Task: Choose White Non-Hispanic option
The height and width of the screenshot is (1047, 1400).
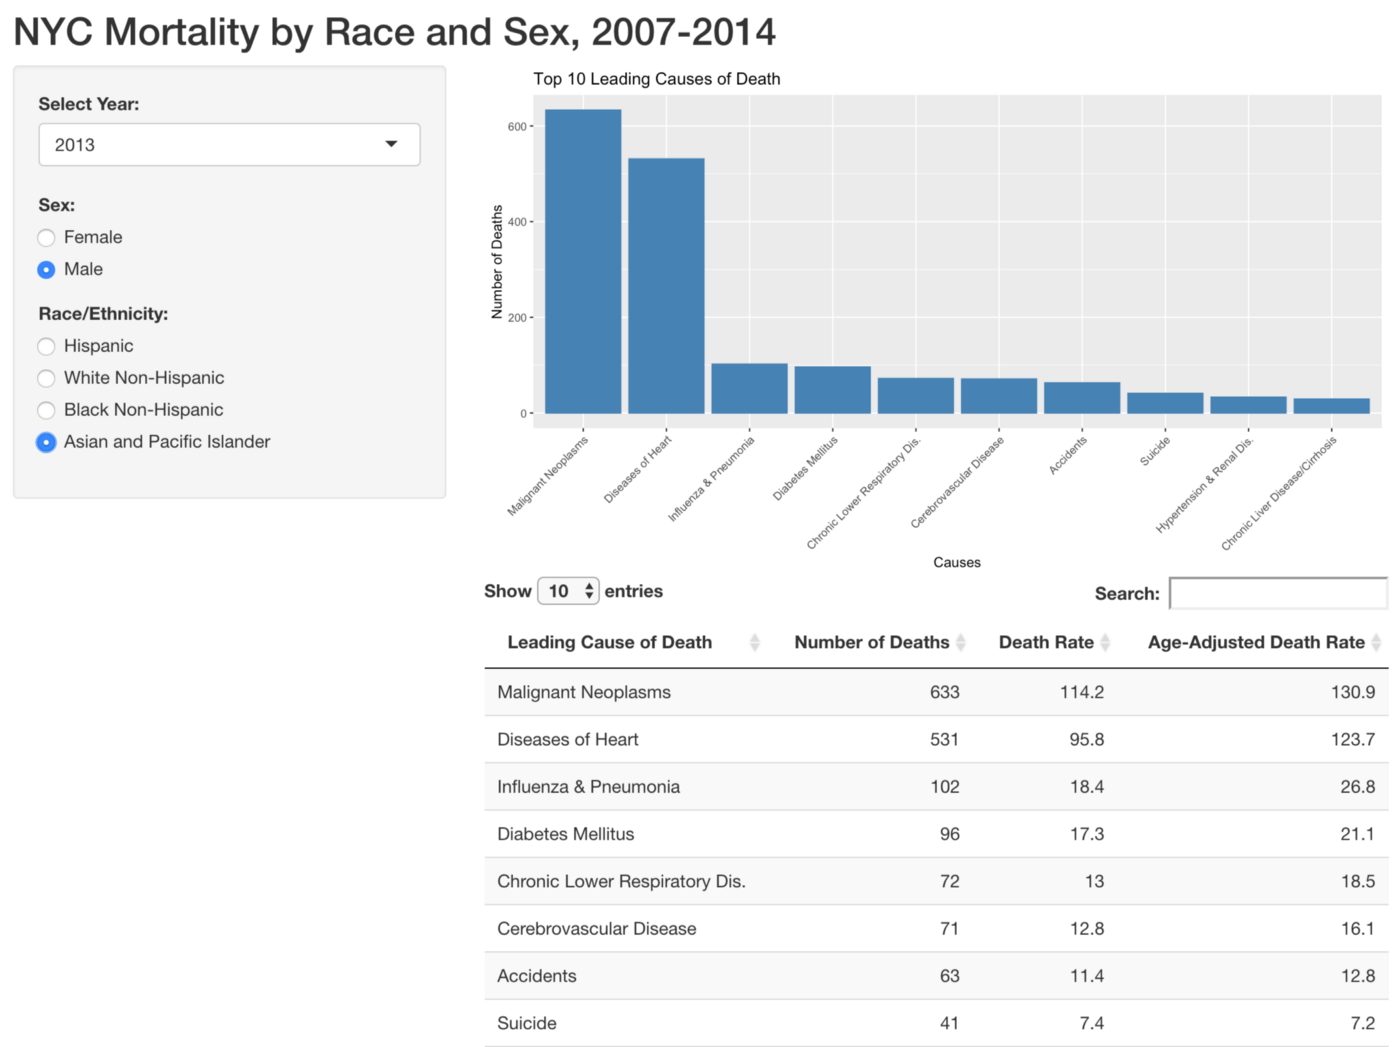Action: (x=46, y=379)
